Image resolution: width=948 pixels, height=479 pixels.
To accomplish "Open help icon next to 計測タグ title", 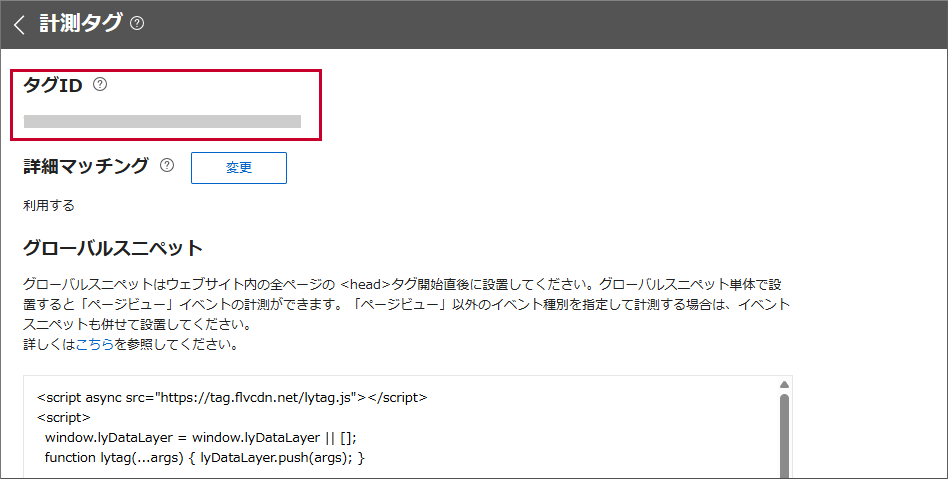I will point(137,24).
